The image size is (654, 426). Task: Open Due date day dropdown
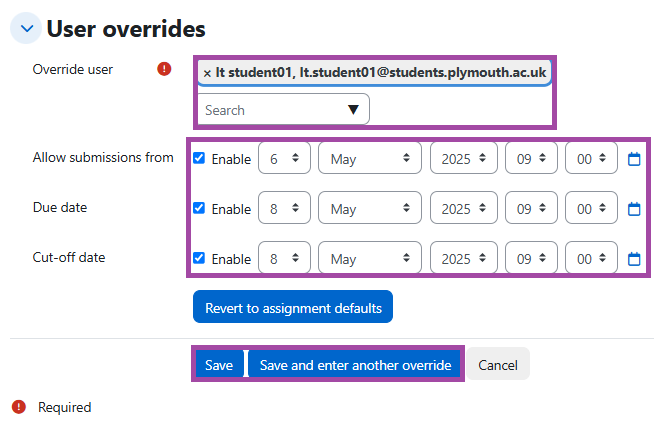[284, 208]
